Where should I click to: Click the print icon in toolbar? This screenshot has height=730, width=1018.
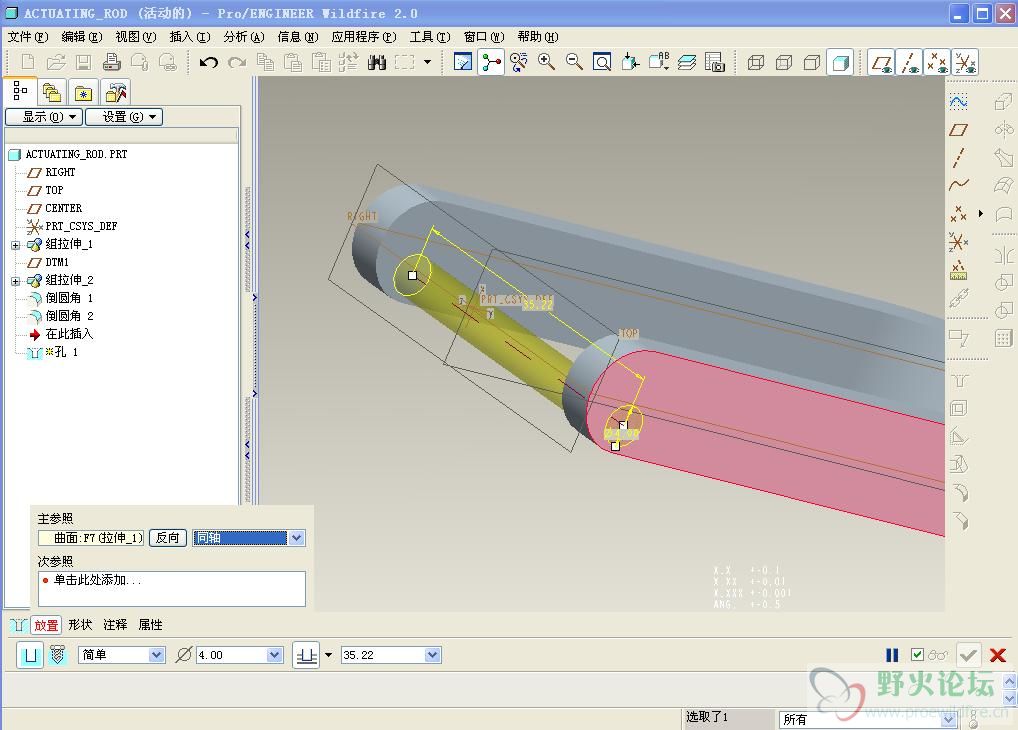(x=112, y=62)
